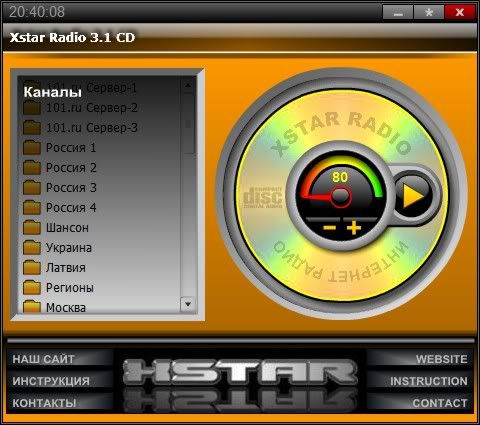Select the Латвия channel label
The image size is (480, 425).
coord(66,268)
